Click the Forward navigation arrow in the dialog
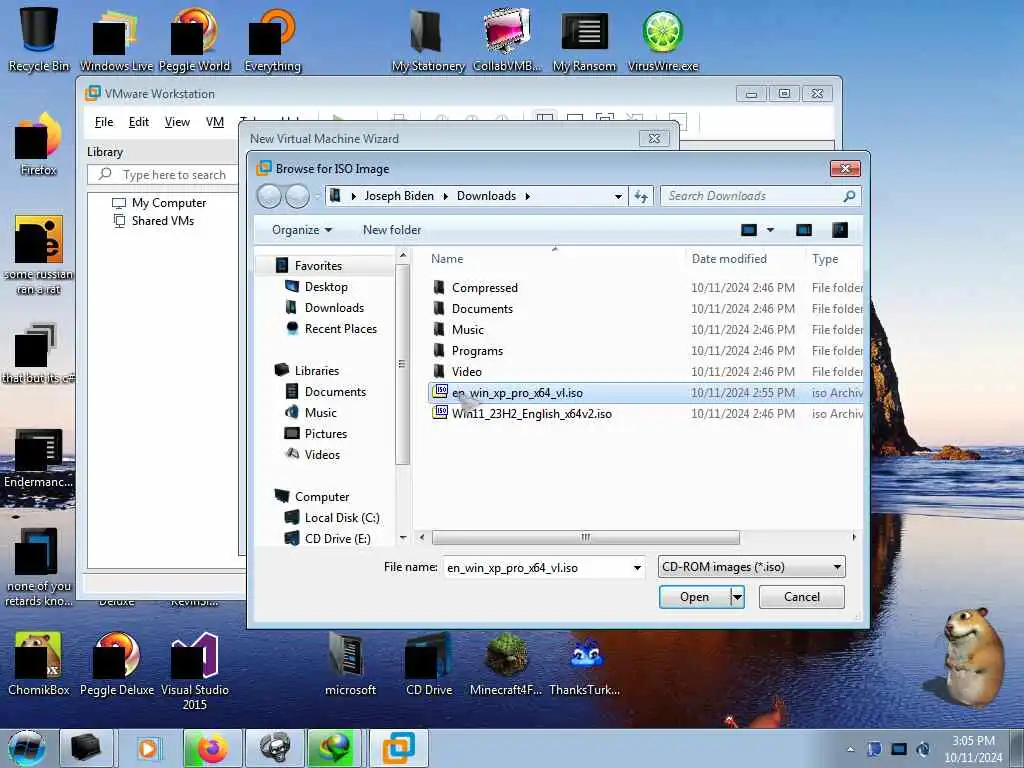 pos(297,196)
